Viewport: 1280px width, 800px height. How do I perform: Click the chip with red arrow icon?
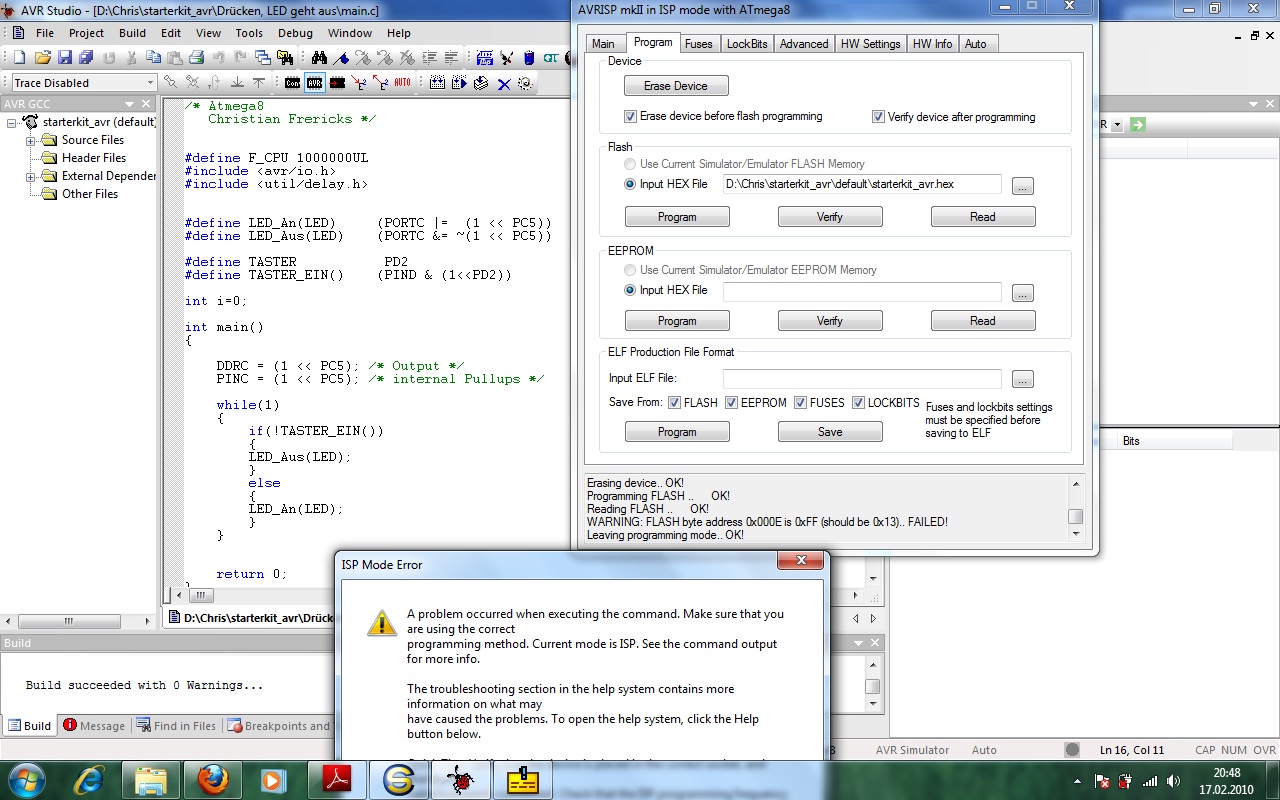tap(337, 83)
